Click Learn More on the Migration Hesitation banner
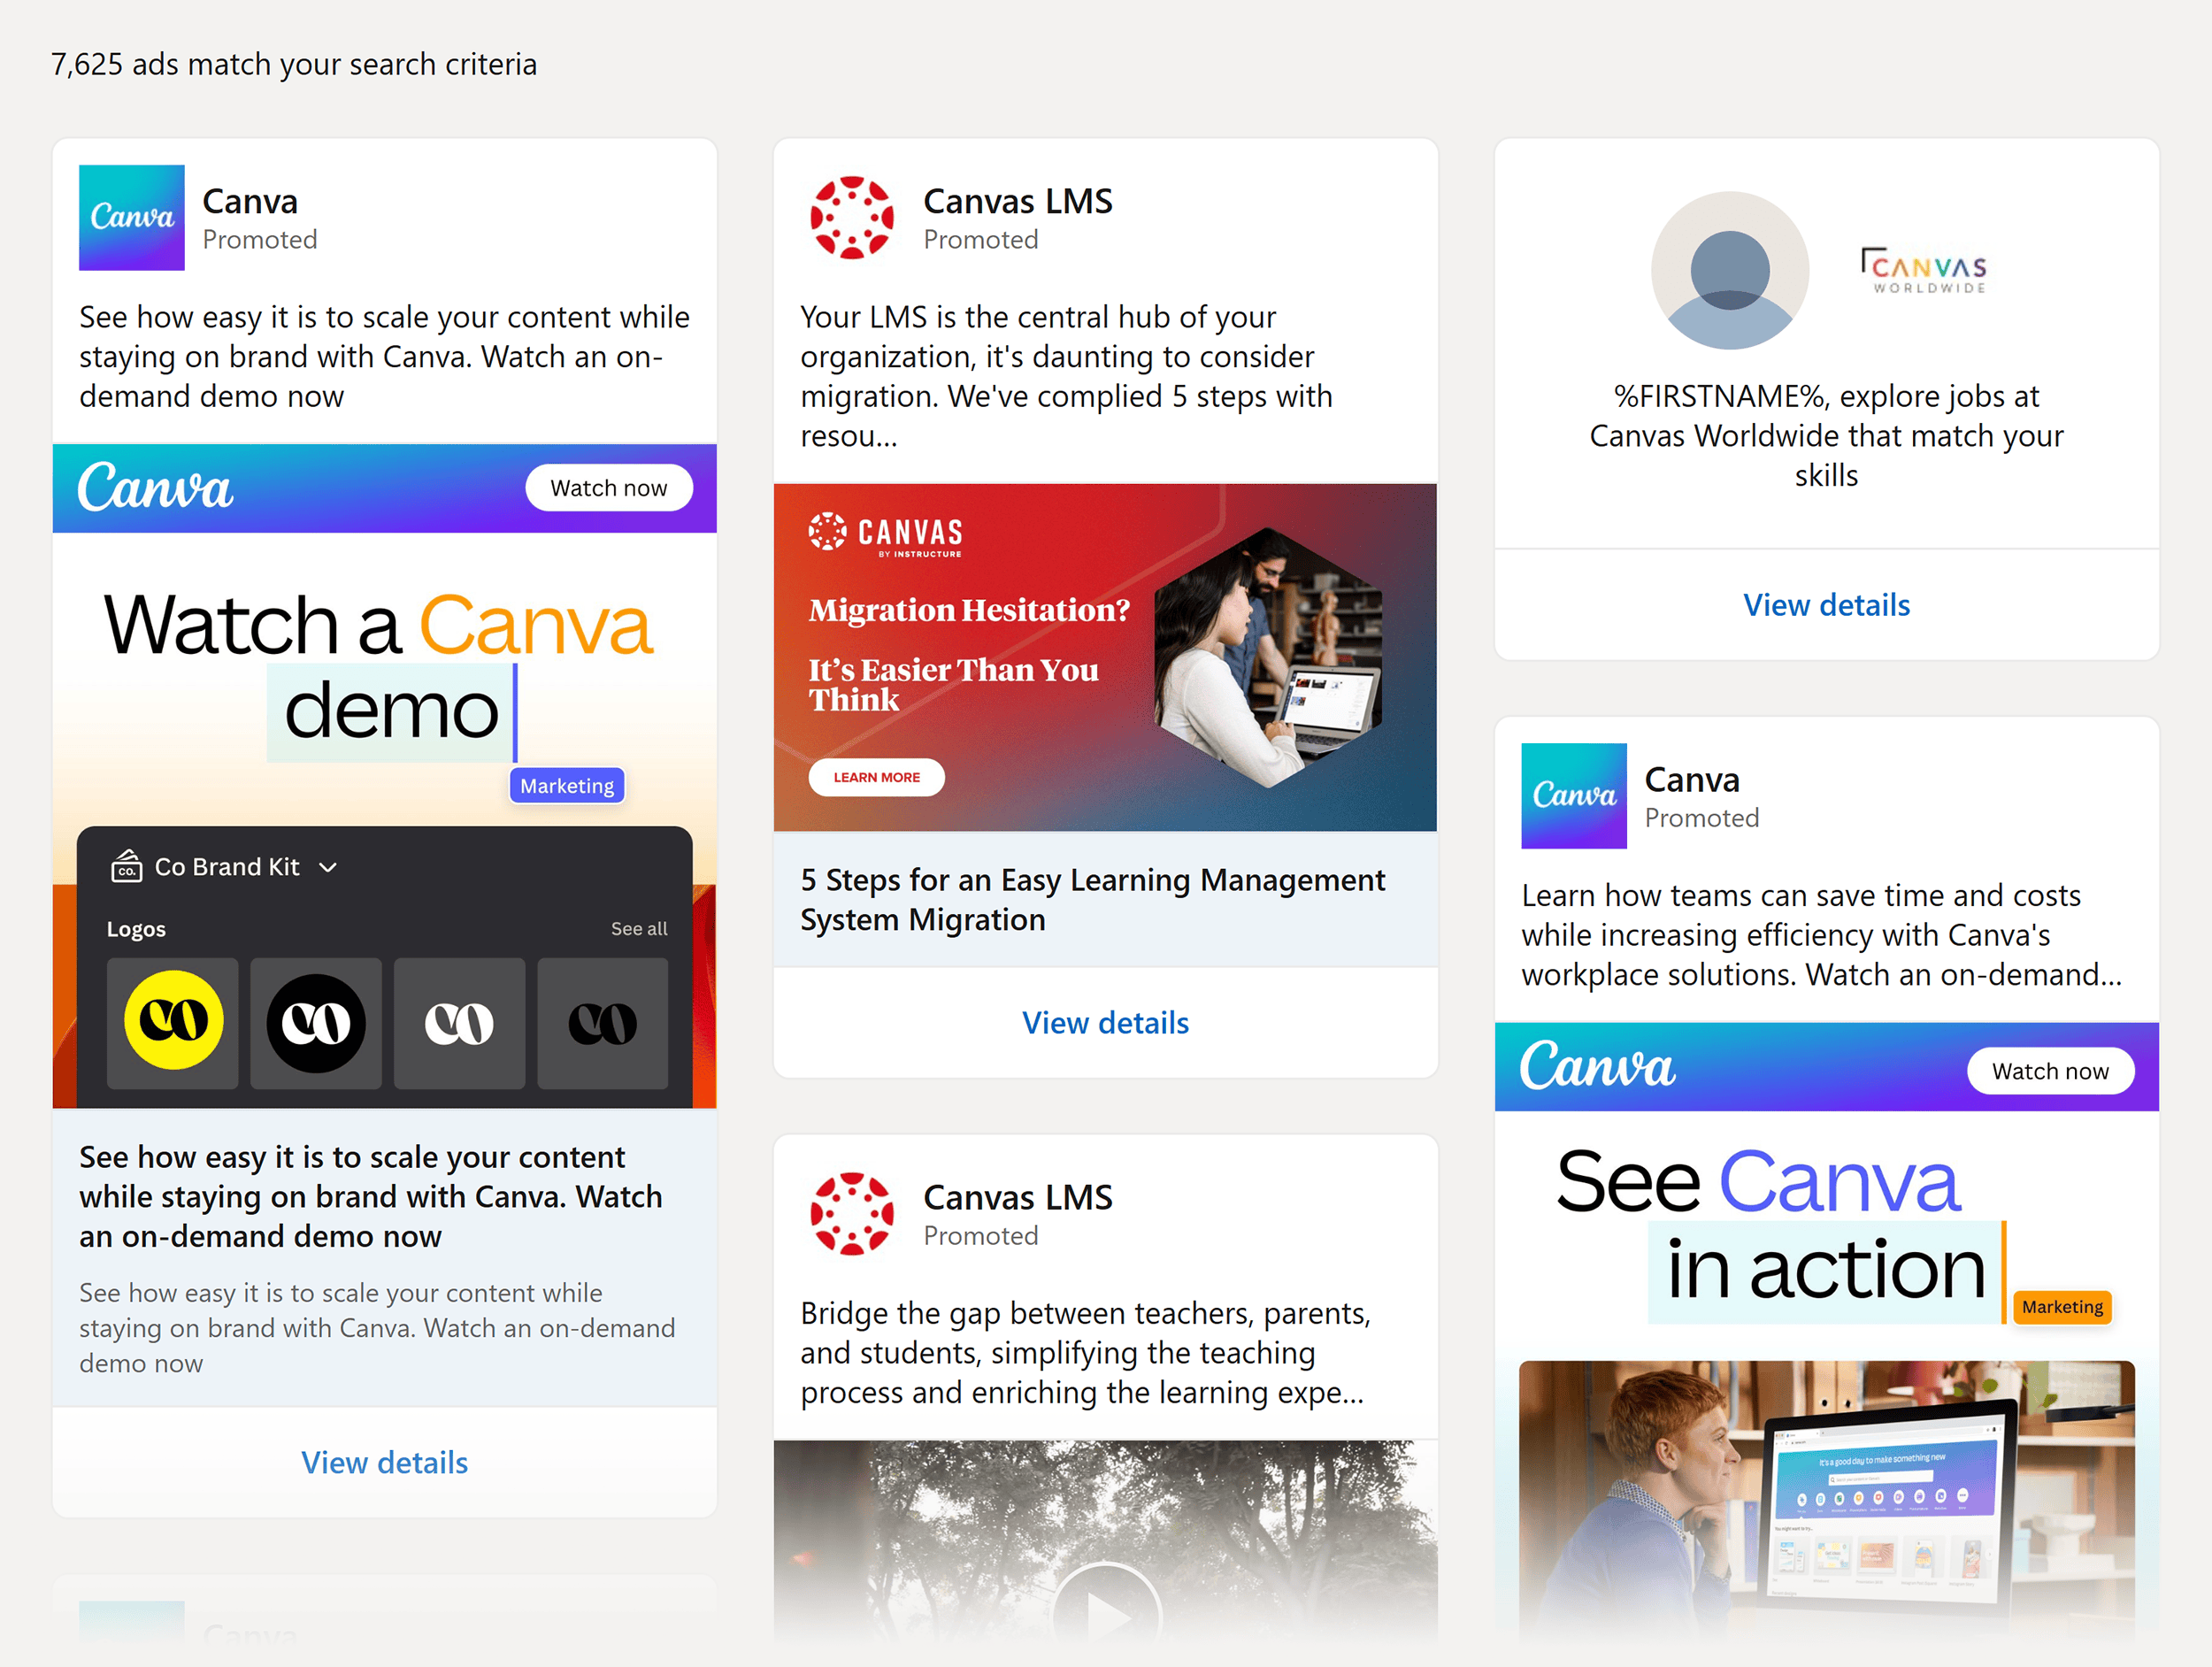The width and height of the screenshot is (2212, 1667). coord(876,777)
